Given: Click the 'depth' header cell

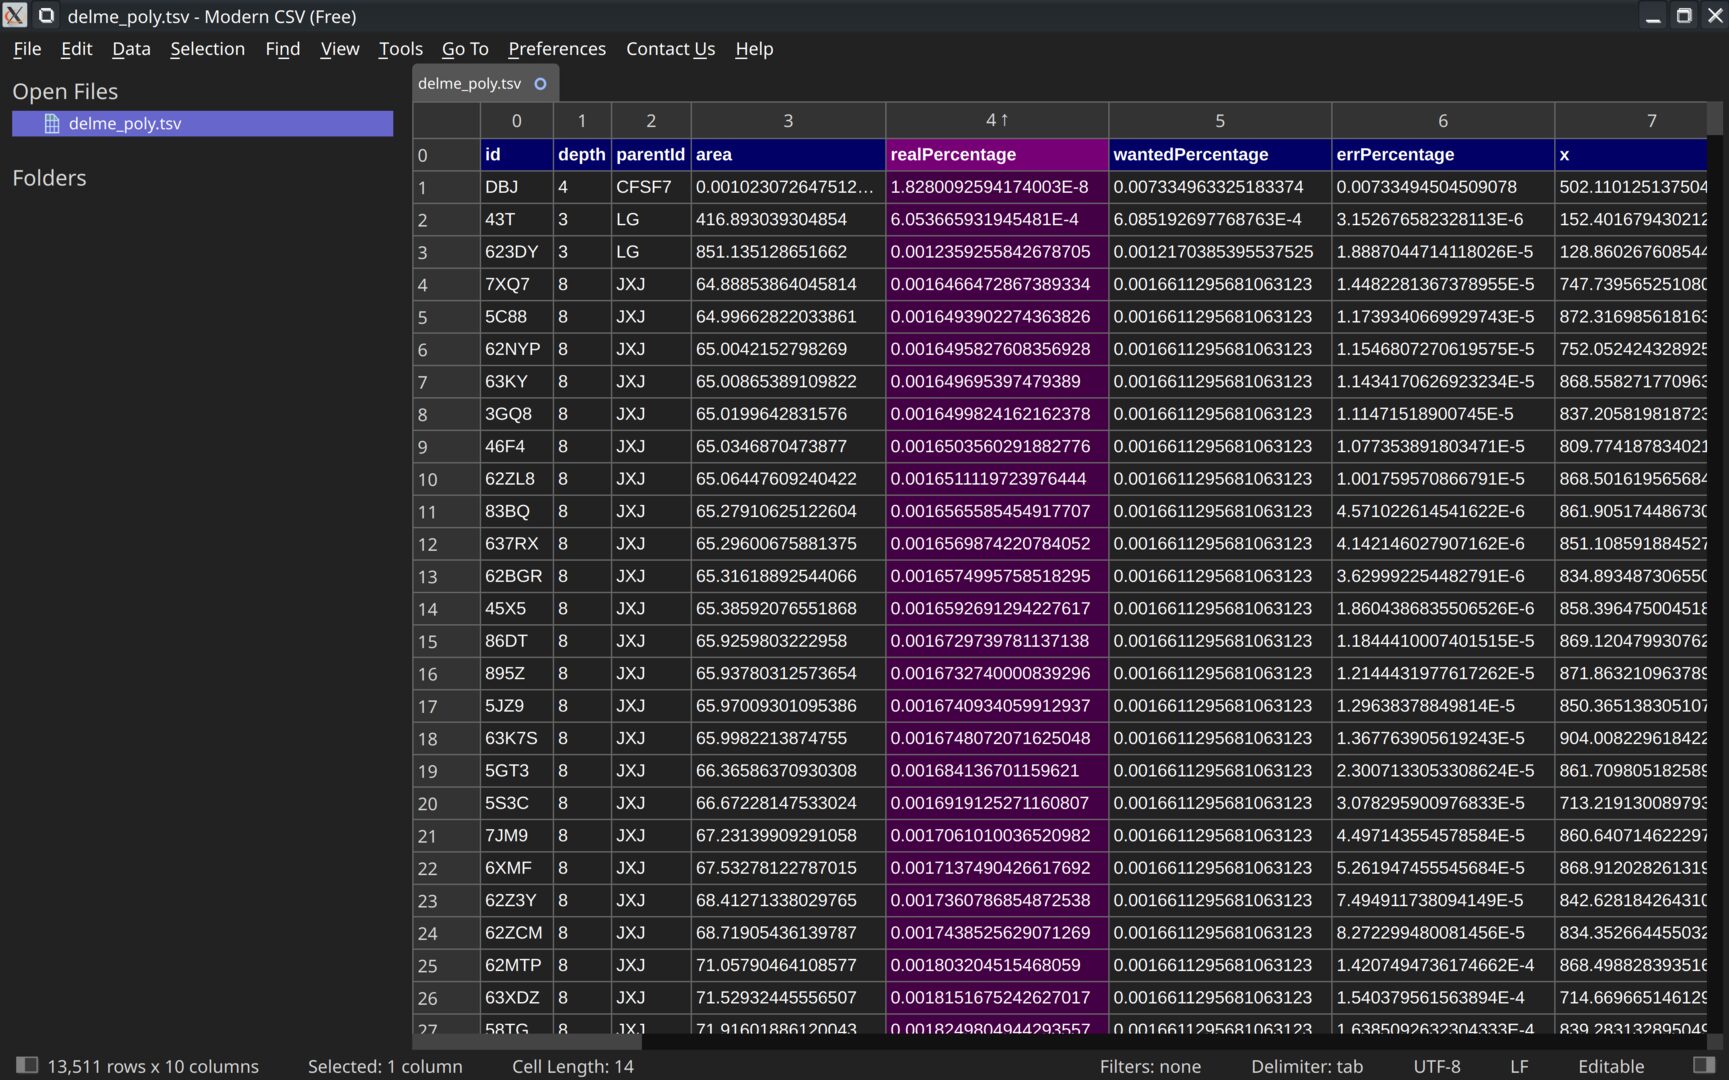Looking at the screenshot, I should coord(582,155).
